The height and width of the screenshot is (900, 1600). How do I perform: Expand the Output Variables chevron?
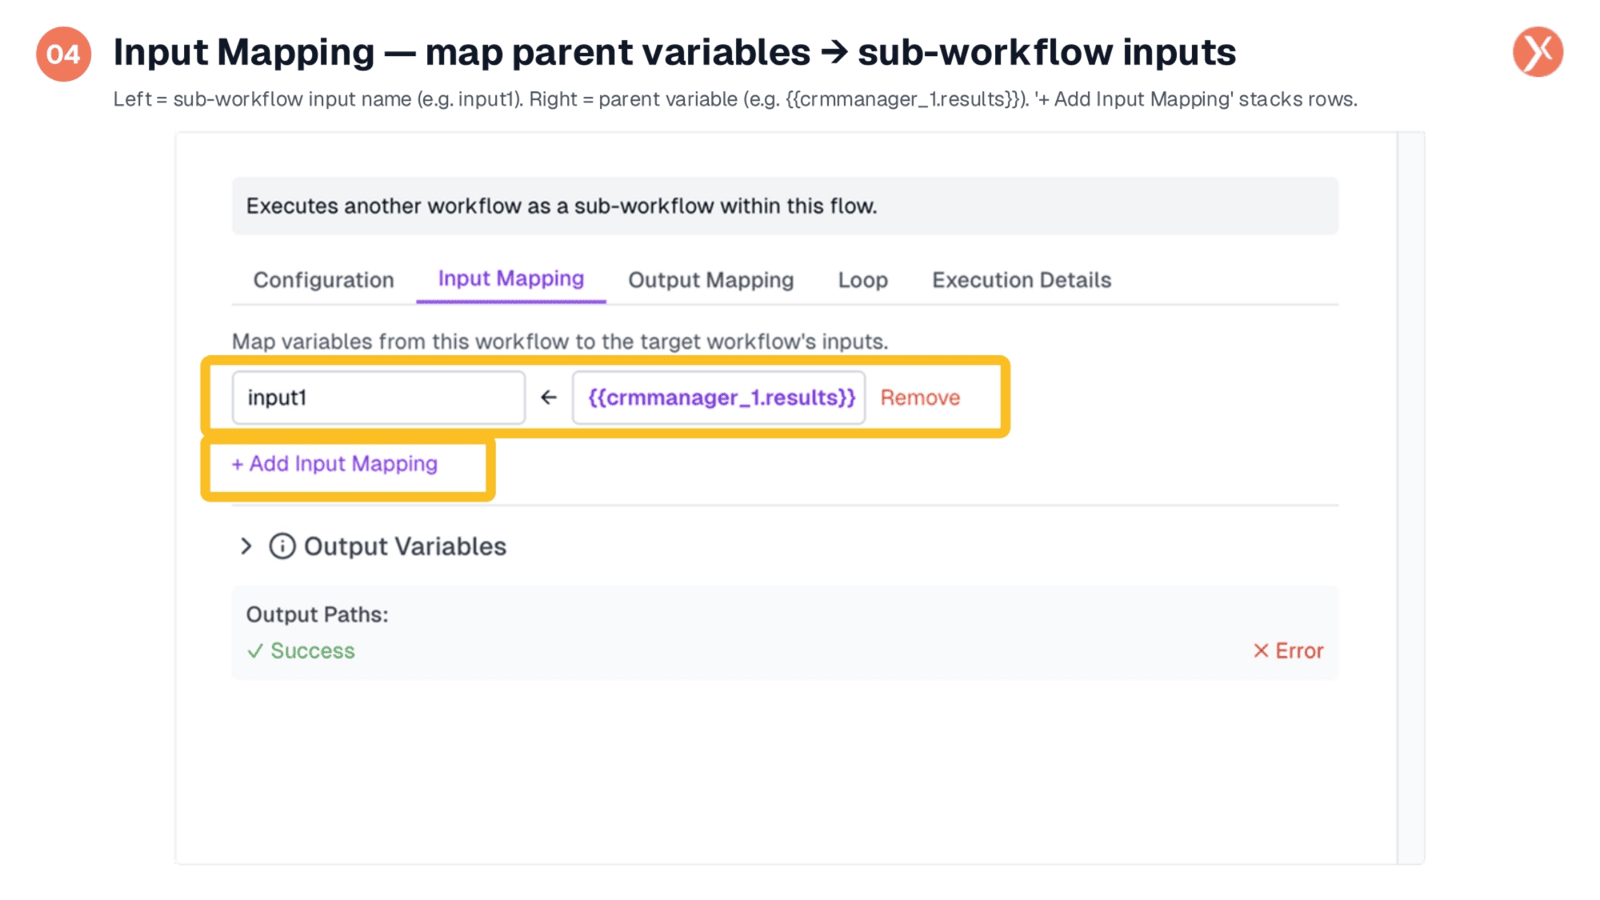point(246,546)
